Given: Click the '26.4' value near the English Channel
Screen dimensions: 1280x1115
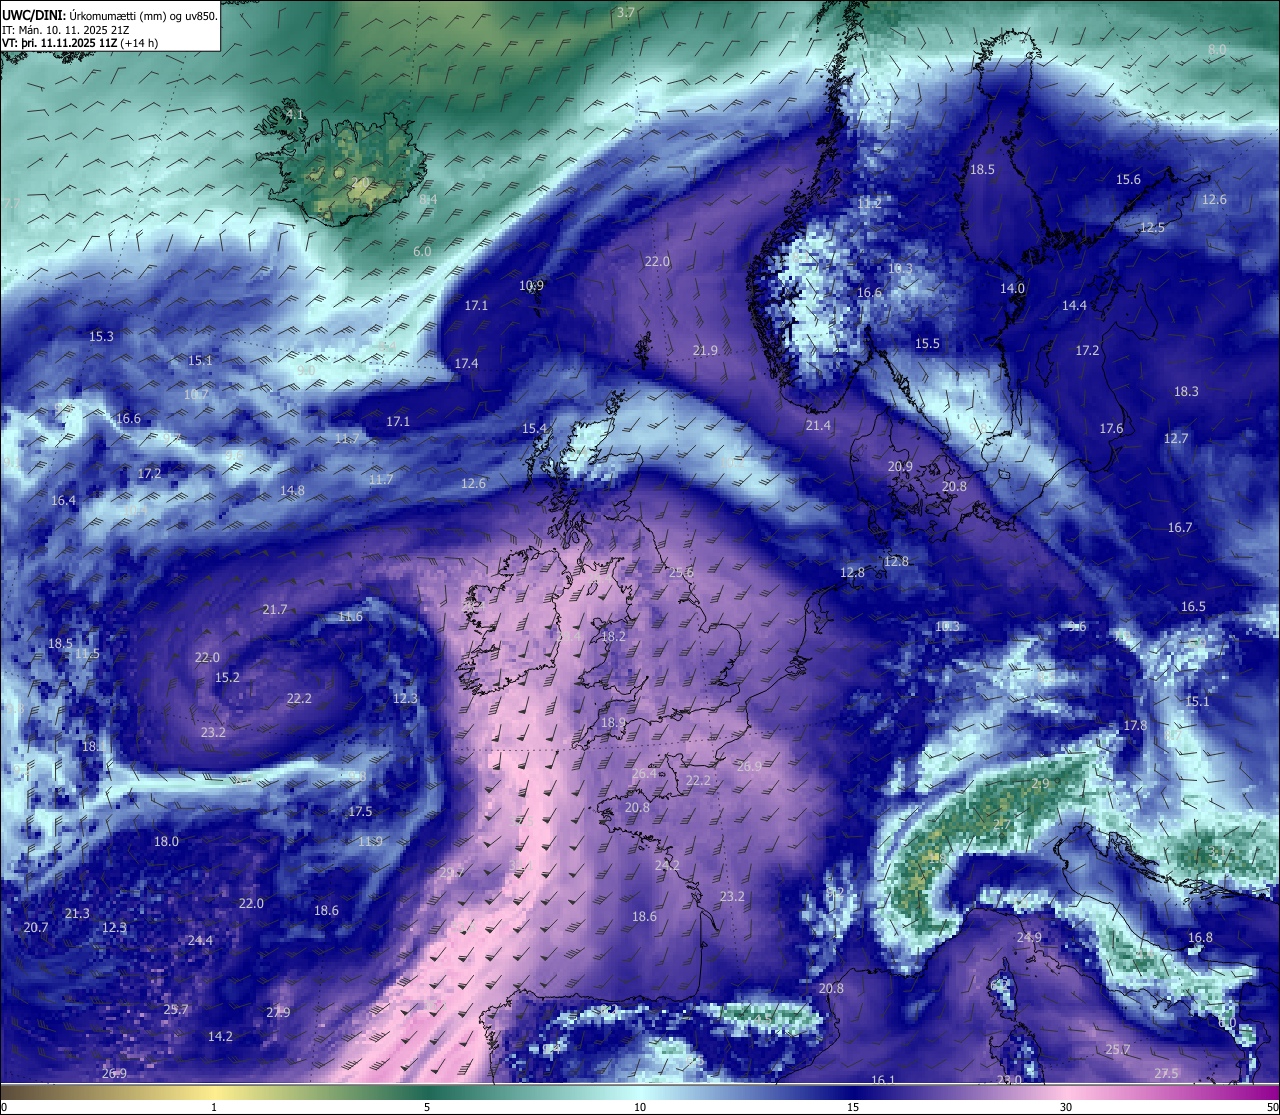Looking at the screenshot, I should pos(645,773).
